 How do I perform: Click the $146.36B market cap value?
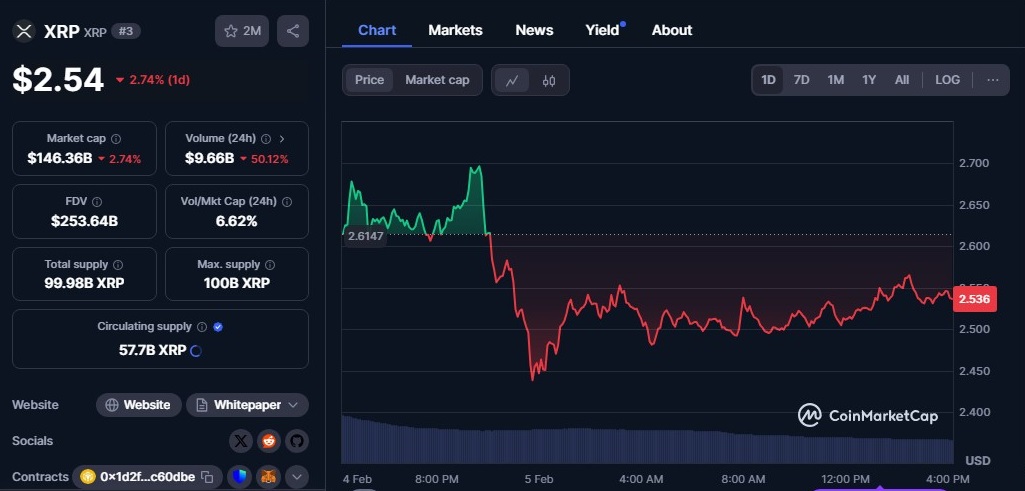[x=59, y=158]
